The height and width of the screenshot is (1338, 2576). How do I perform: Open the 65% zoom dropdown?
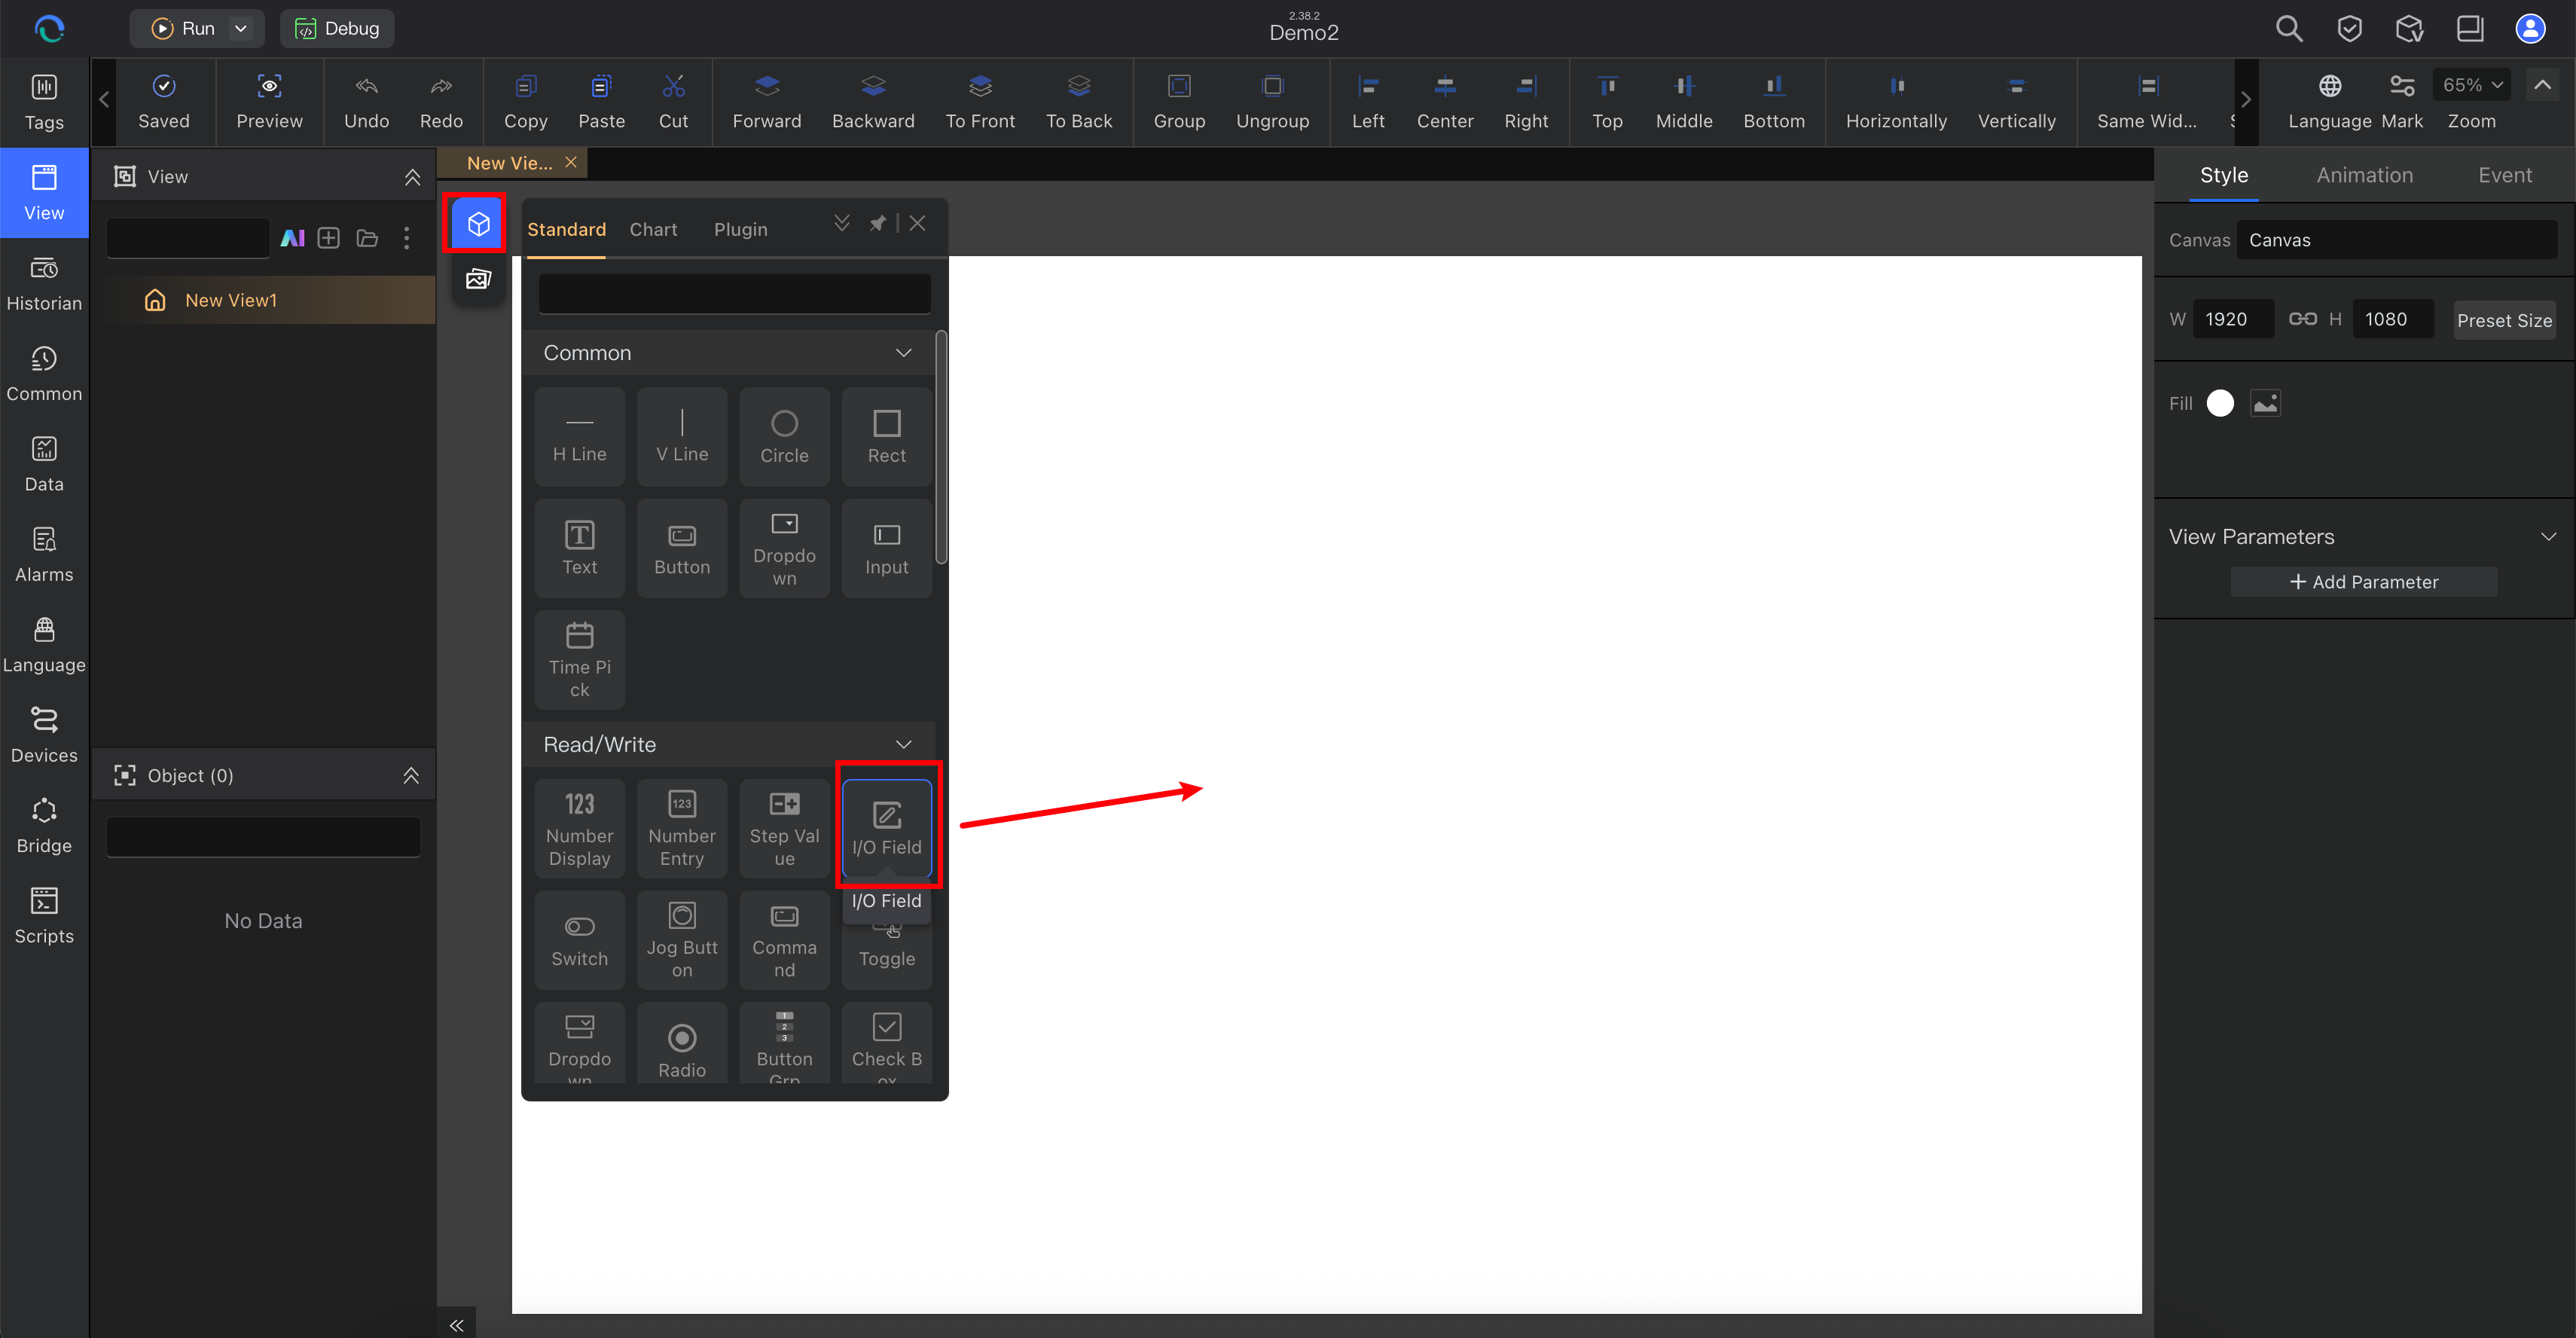pyautogui.click(x=2472, y=85)
